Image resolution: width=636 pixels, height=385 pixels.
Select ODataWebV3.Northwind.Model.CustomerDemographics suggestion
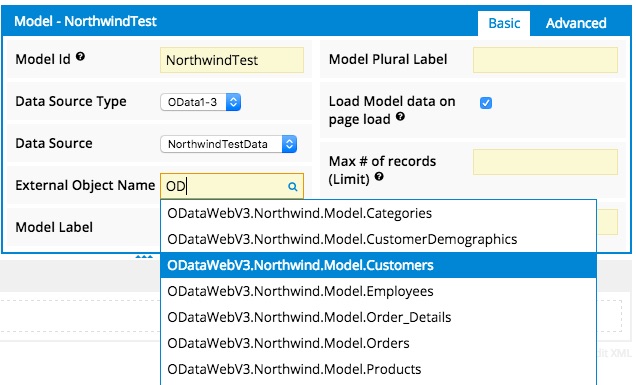[378, 239]
